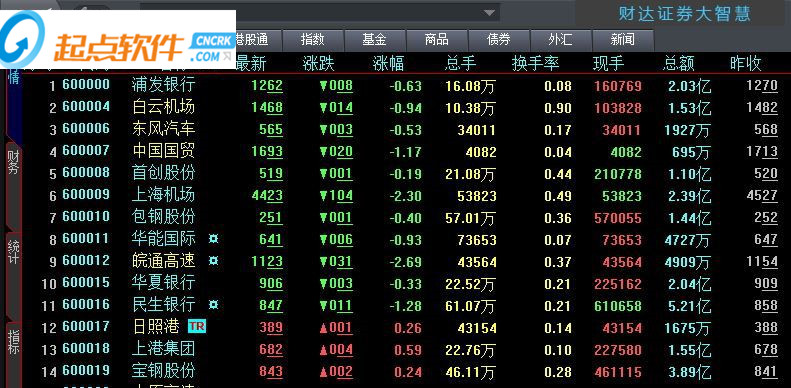Switch to the 指数 tab

click(312, 39)
